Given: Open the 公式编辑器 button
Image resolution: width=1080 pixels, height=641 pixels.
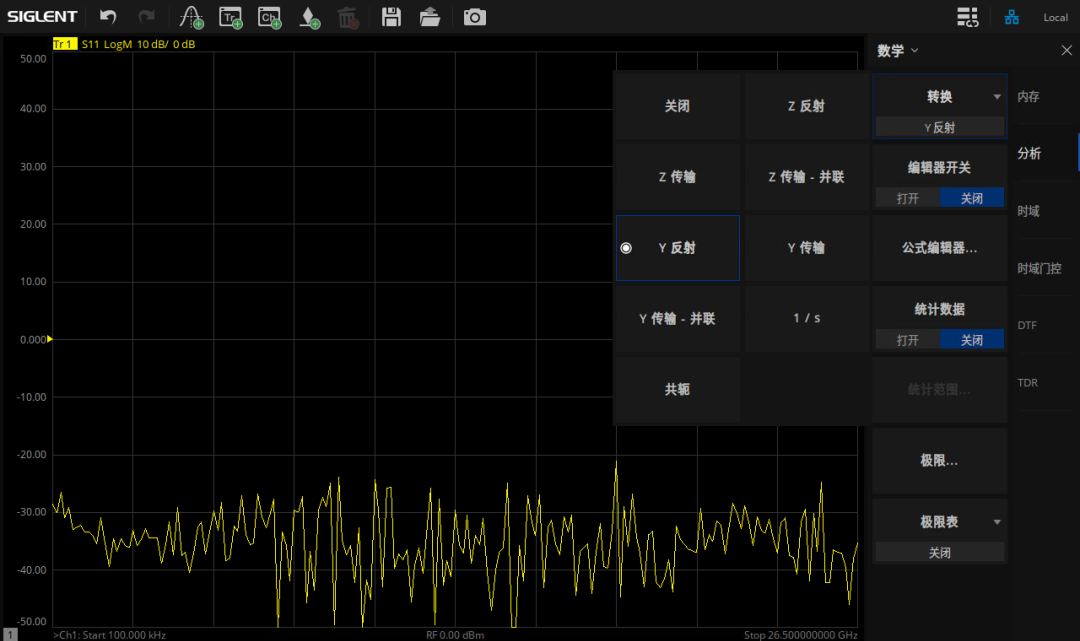Looking at the screenshot, I should coord(940,248).
